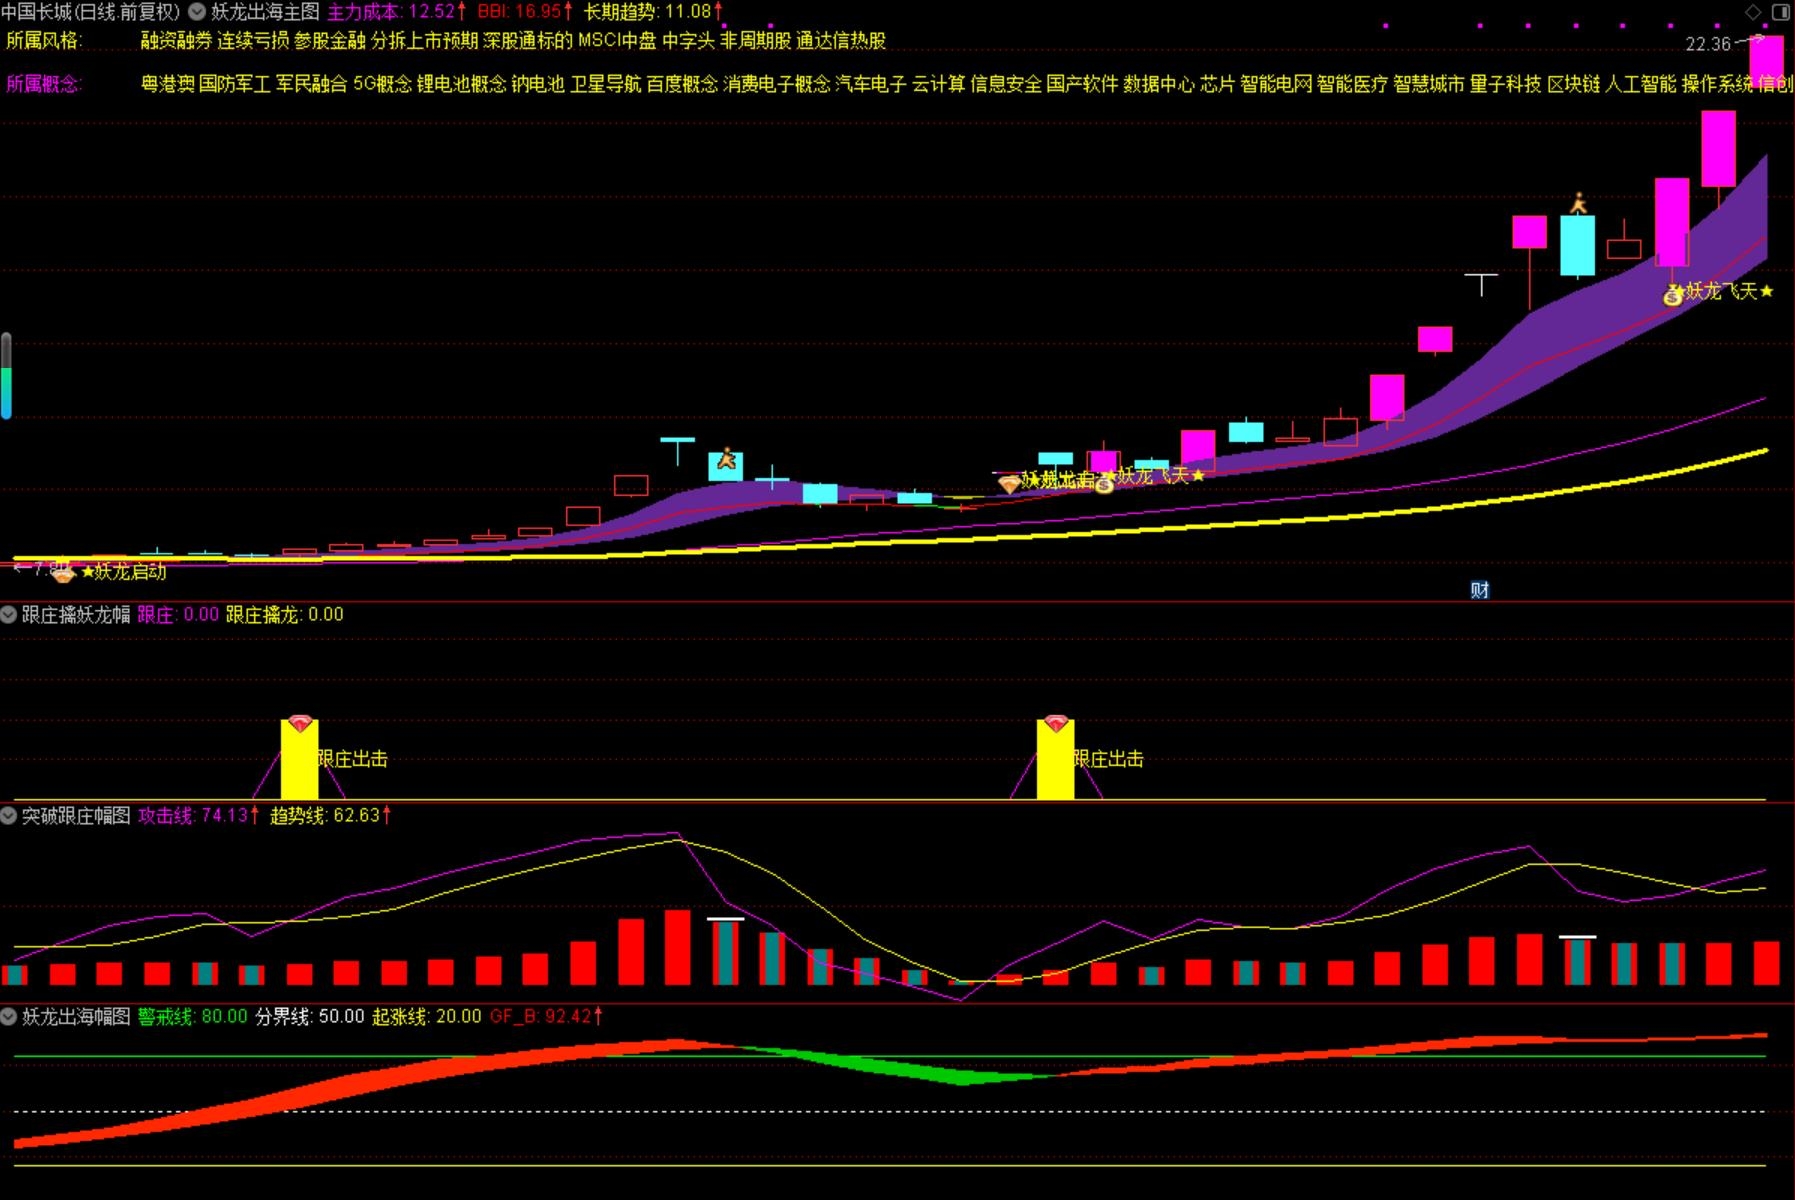Image resolution: width=1795 pixels, height=1200 pixels.
Task: Click the 国防军工 concept tag
Action: [235, 84]
